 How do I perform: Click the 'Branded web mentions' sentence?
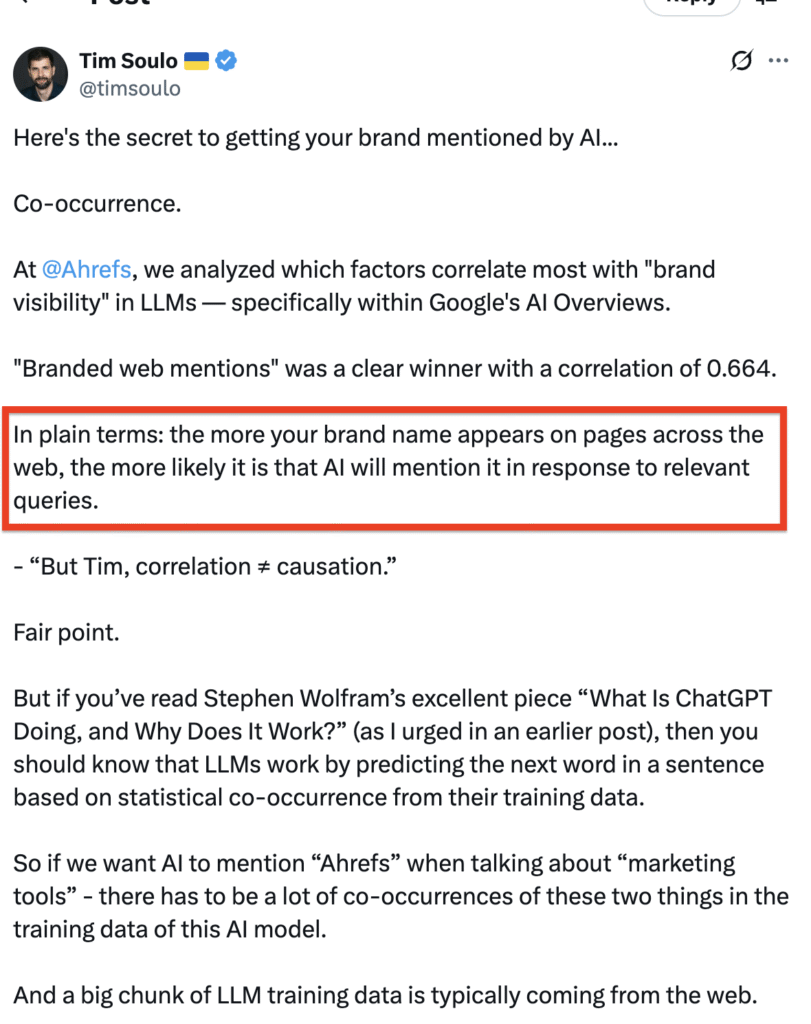(393, 368)
